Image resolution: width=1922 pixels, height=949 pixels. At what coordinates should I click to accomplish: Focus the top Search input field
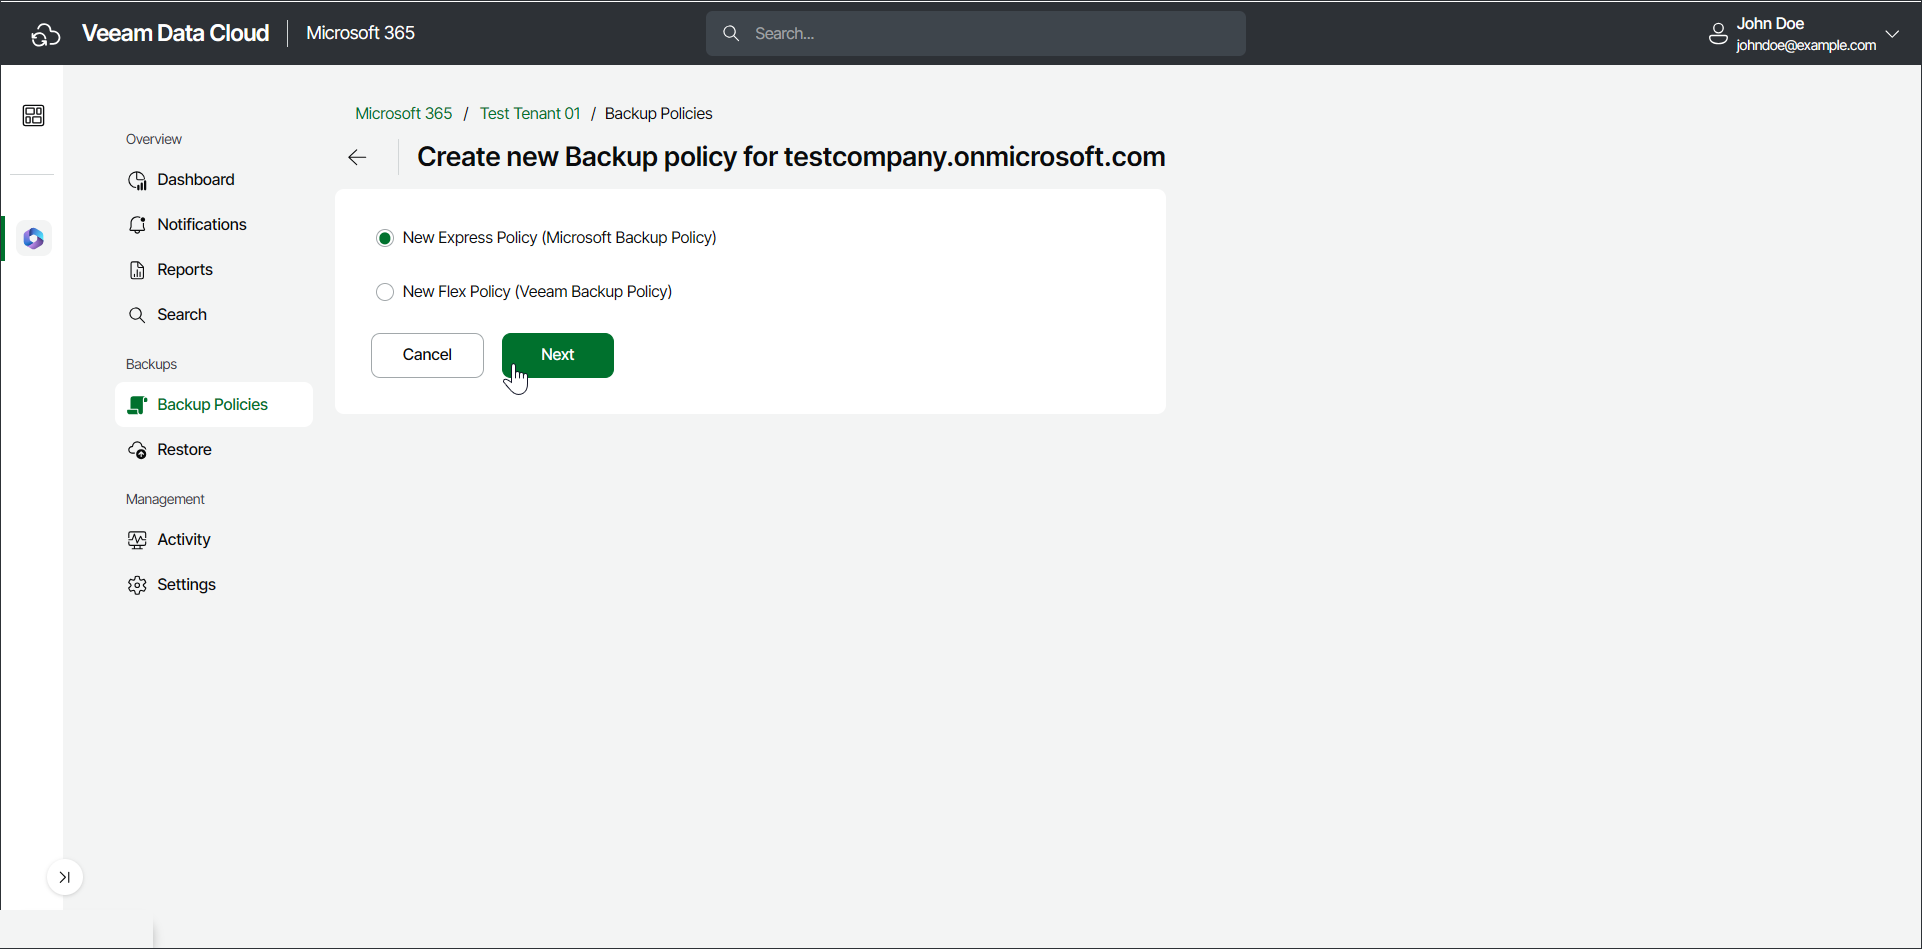point(976,34)
